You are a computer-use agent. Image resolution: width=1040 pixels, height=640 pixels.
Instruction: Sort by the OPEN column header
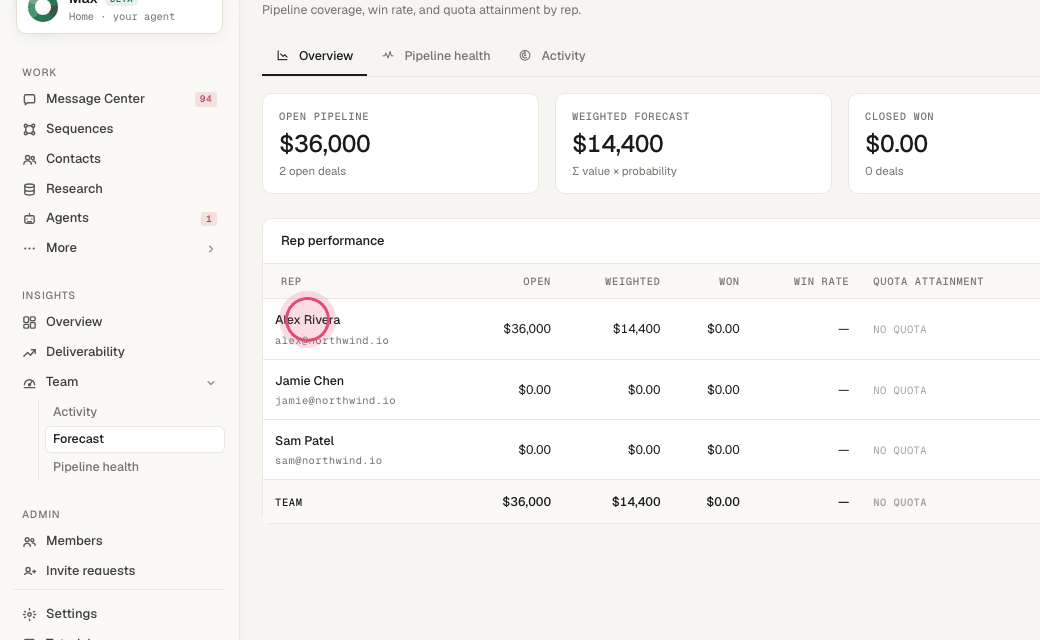(537, 281)
